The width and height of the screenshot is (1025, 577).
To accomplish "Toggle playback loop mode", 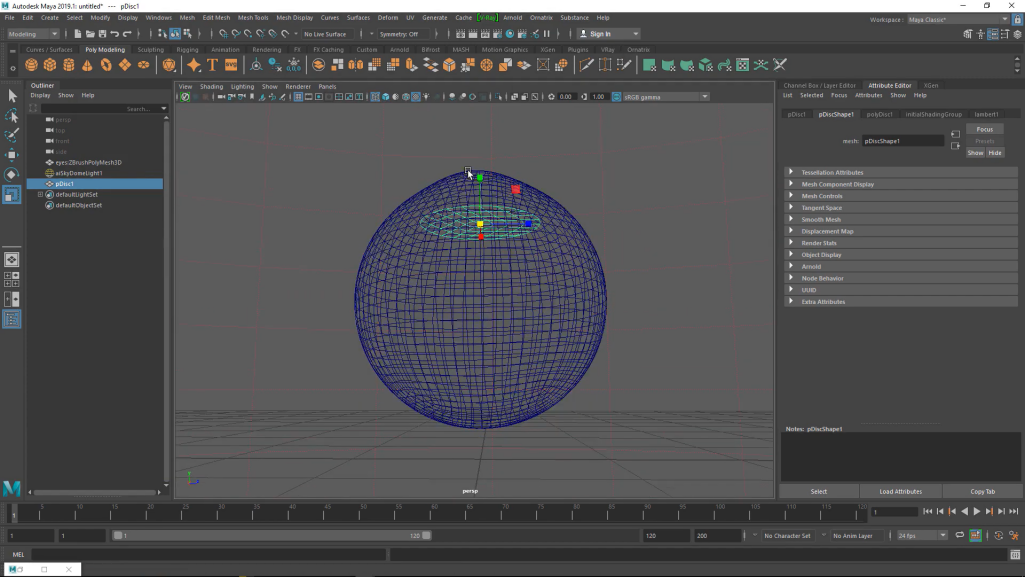I will pos(960,536).
